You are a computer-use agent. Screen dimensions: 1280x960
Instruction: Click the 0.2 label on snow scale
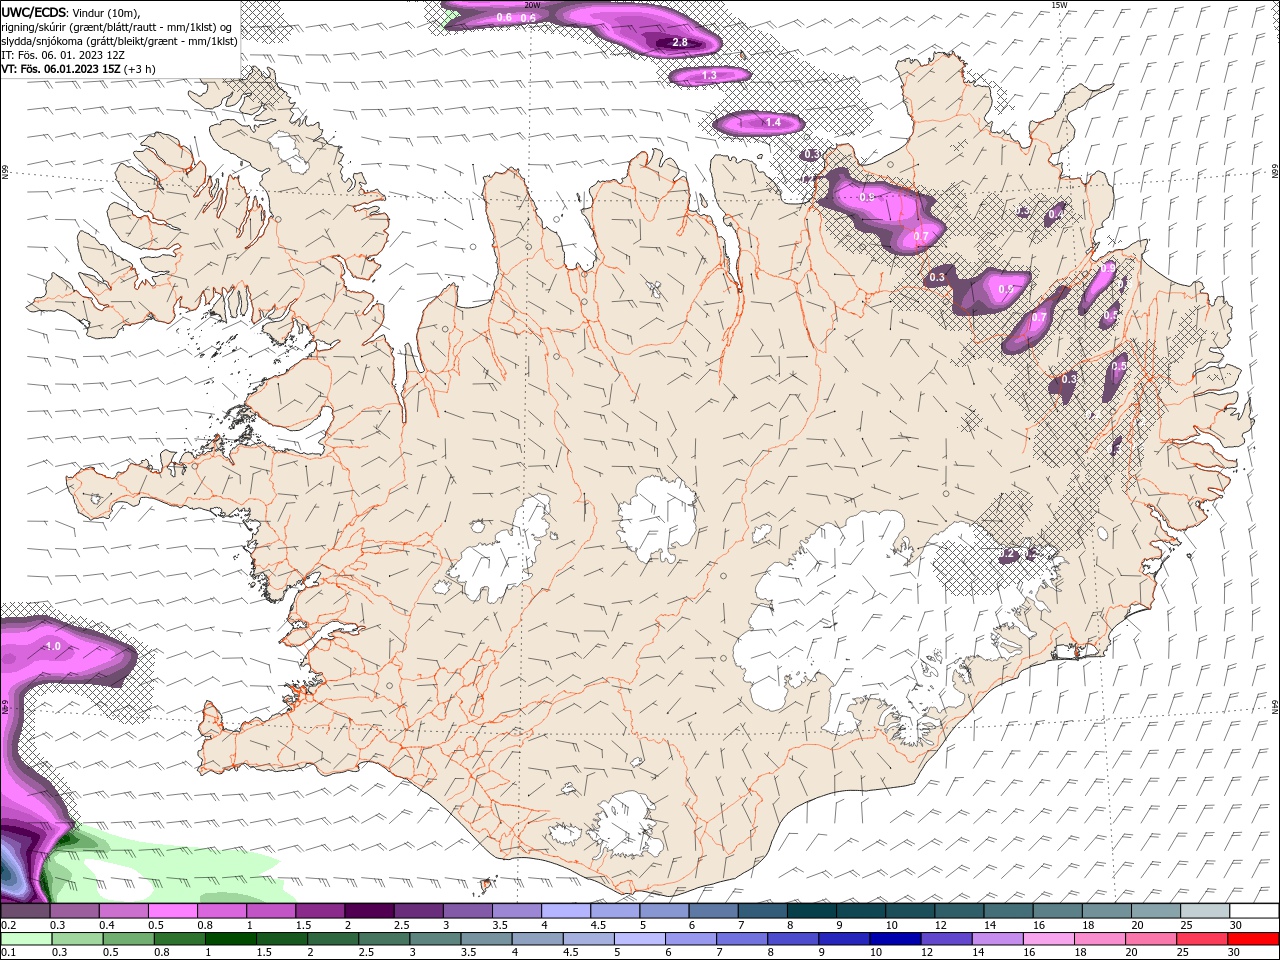9,925
